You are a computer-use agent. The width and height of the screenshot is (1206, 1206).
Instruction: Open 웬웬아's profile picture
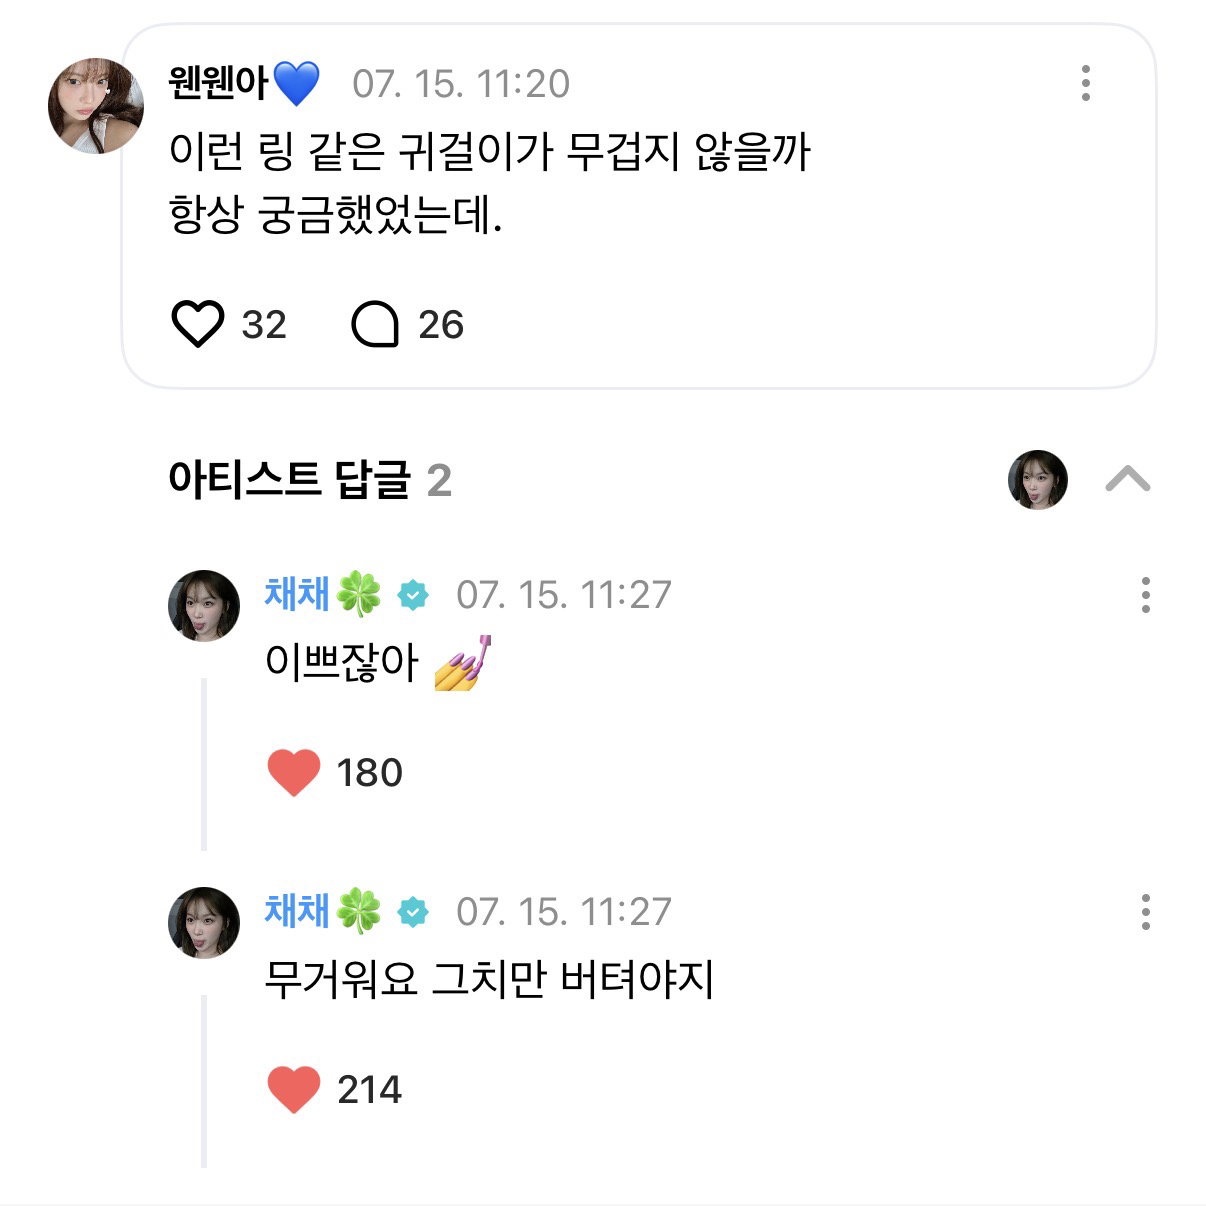[96, 106]
